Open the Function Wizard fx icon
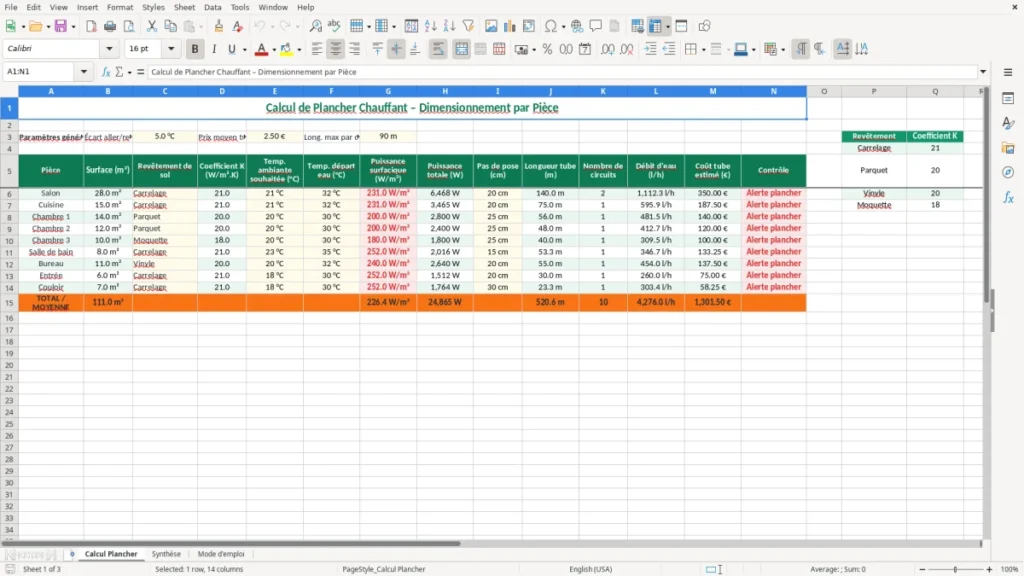This screenshot has height=576, width=1024. 106,72
